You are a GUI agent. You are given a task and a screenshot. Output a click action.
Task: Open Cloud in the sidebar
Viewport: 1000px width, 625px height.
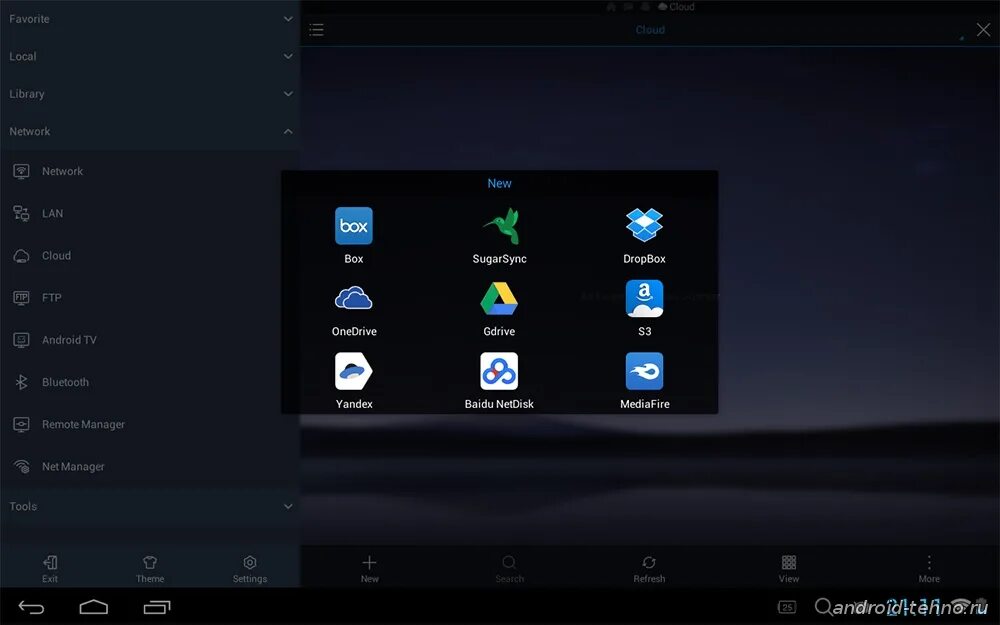click(x=150, y=255)
